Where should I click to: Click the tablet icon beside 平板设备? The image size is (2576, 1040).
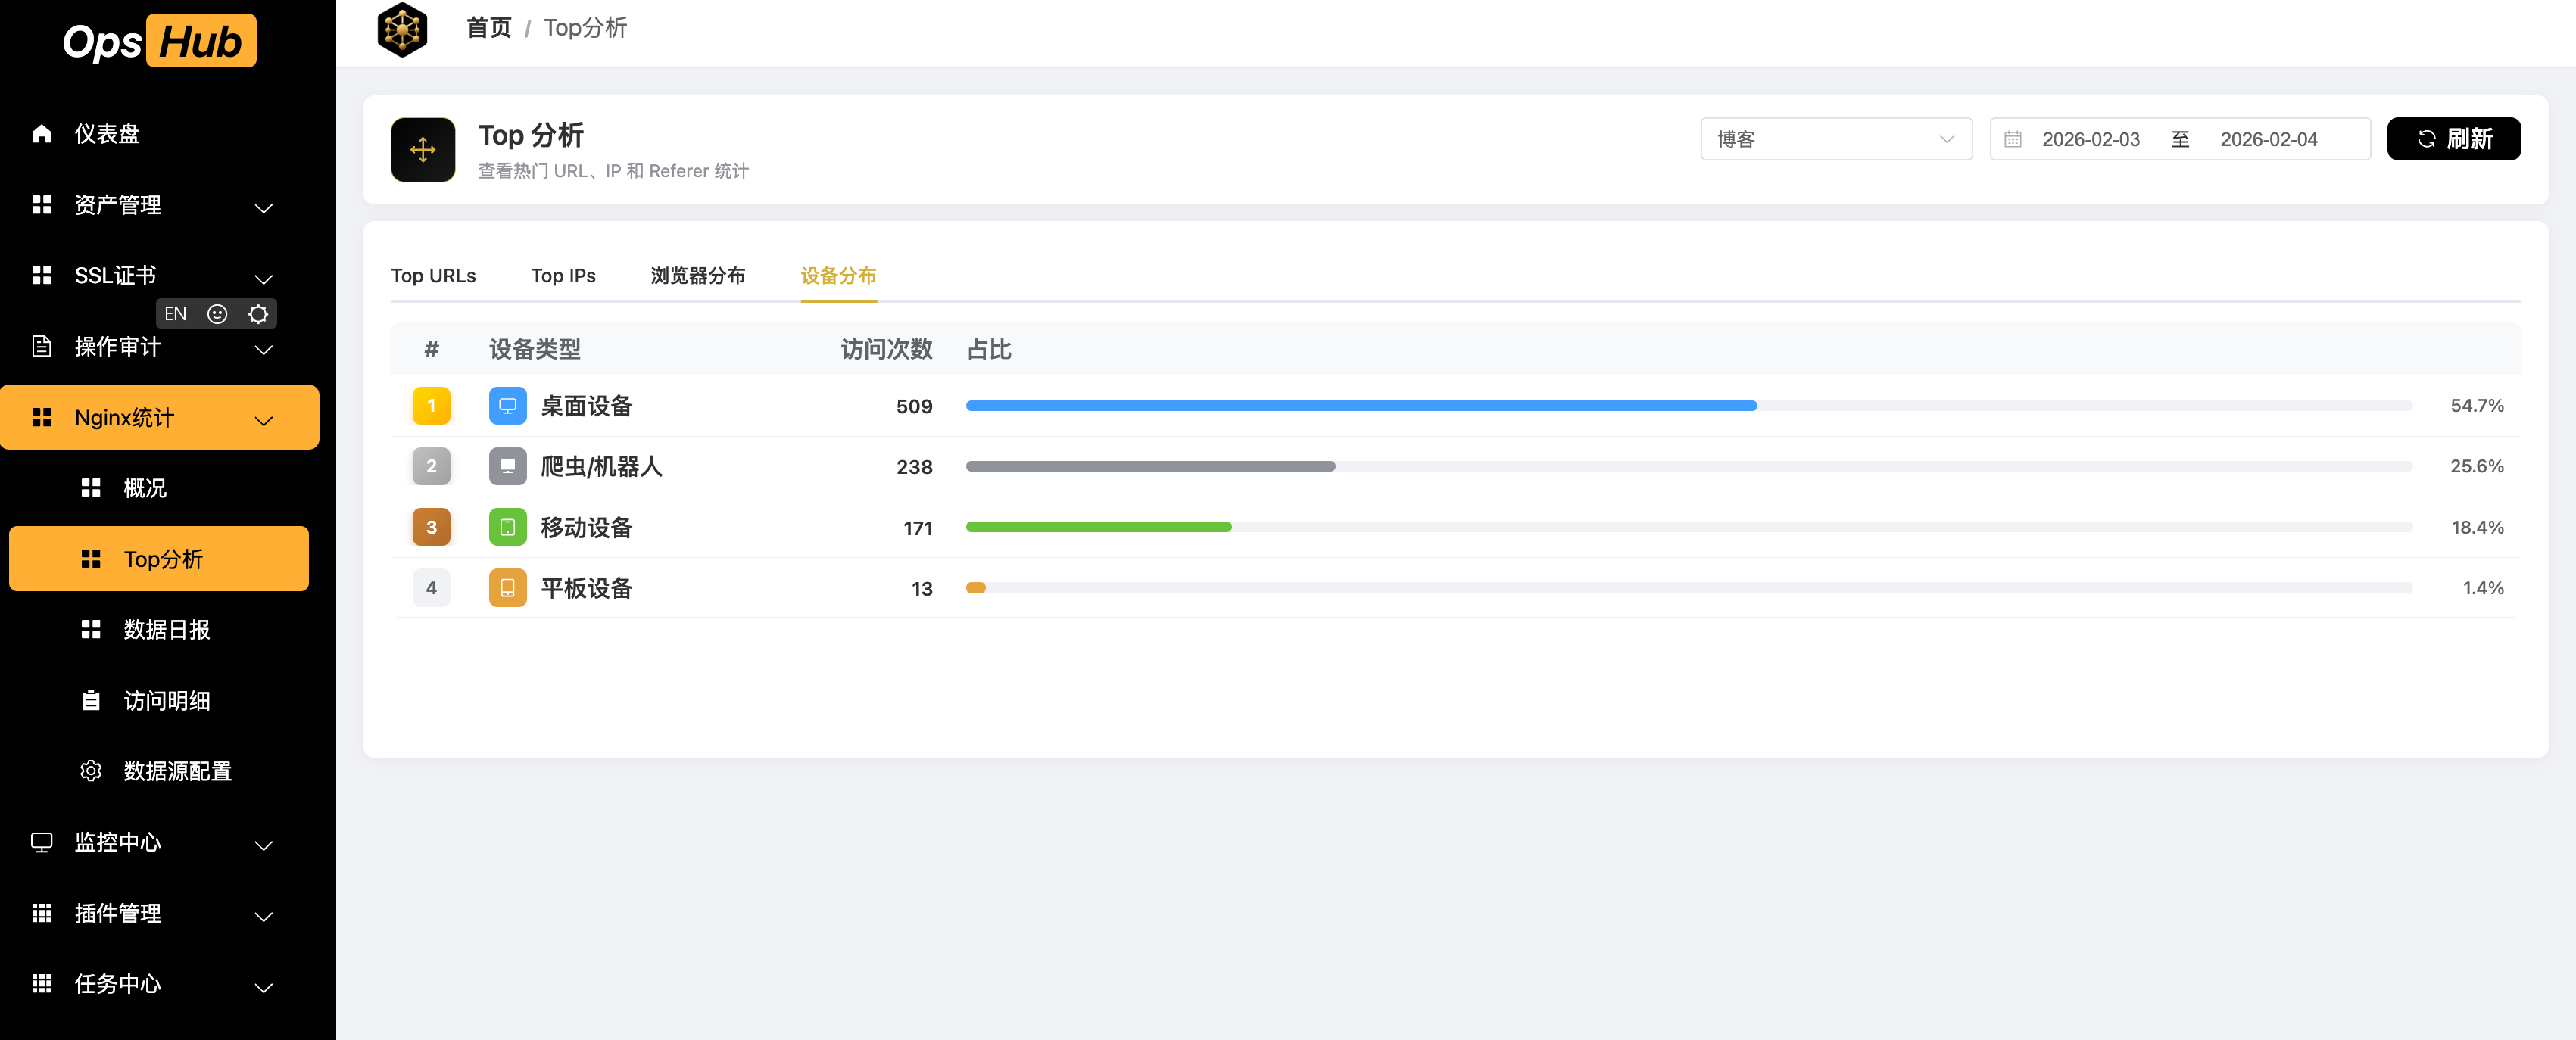508,588
